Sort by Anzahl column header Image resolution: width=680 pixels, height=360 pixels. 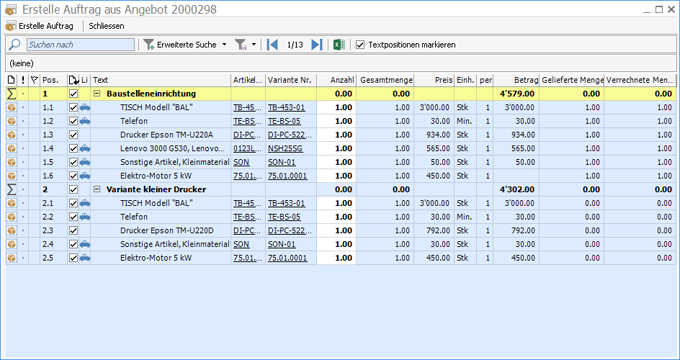[337, 80]
